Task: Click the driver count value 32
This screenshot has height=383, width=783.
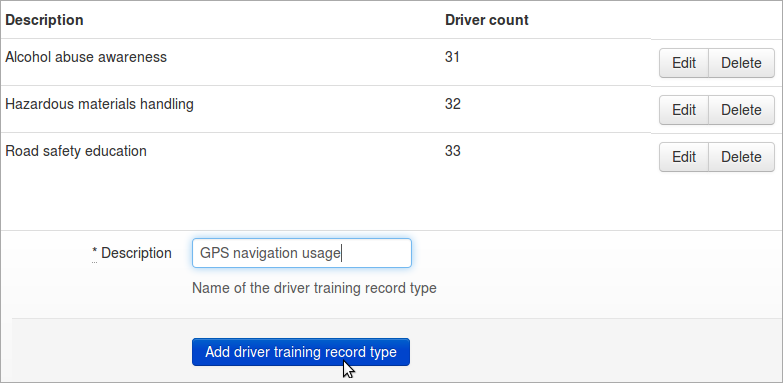Action: pos(452,104)
